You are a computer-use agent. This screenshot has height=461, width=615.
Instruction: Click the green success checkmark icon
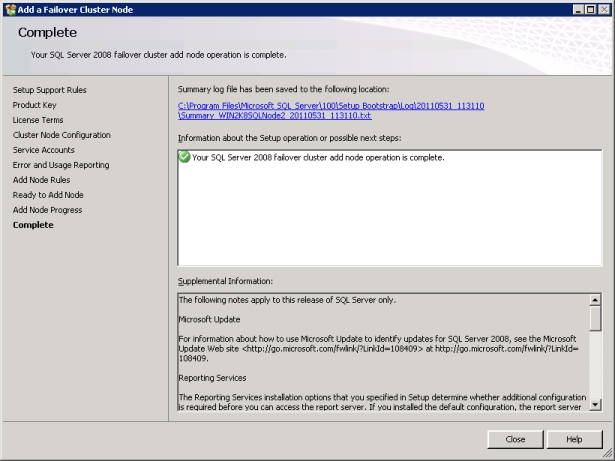(184, 157)
